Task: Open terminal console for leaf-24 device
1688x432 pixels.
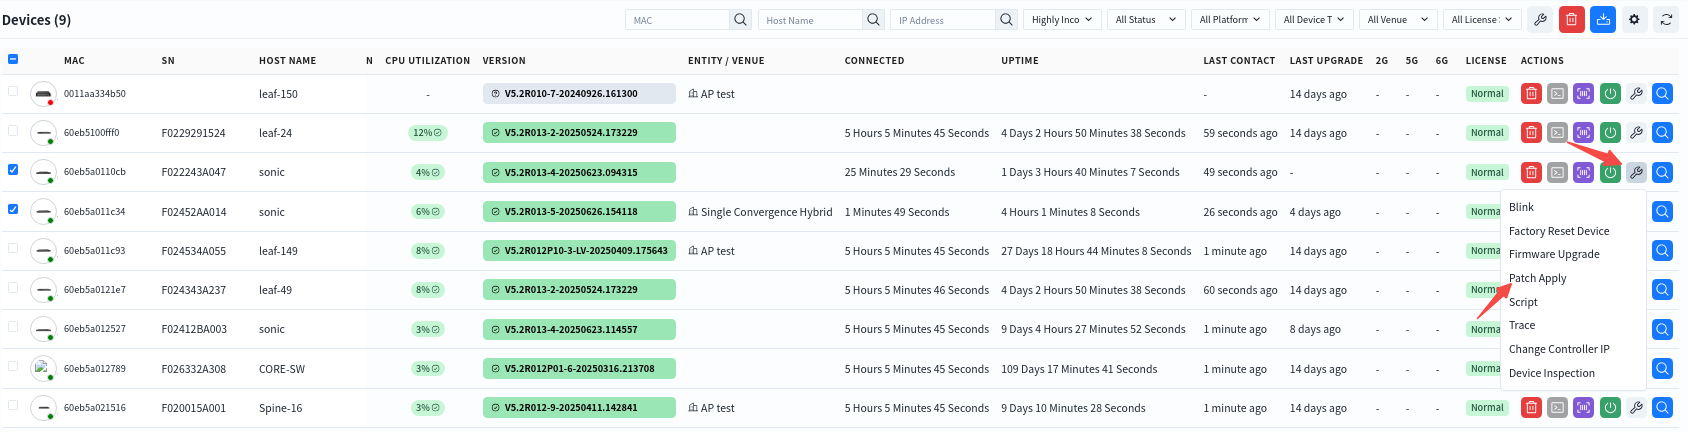Action: 1557,133
